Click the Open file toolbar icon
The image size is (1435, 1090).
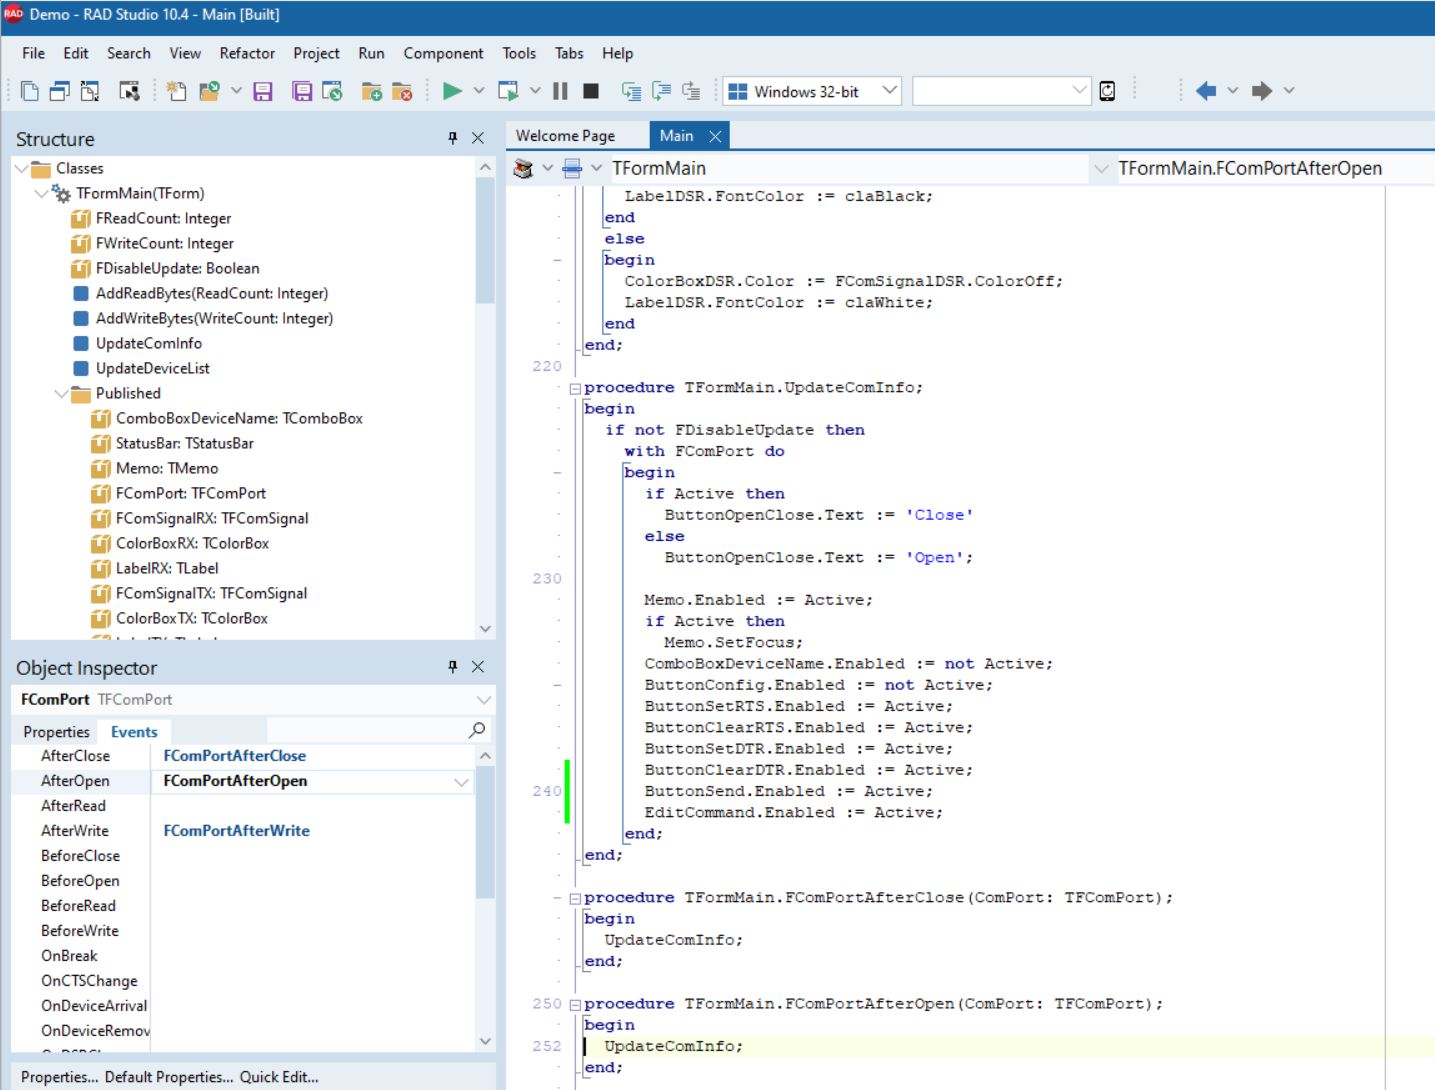click(209, 91)
